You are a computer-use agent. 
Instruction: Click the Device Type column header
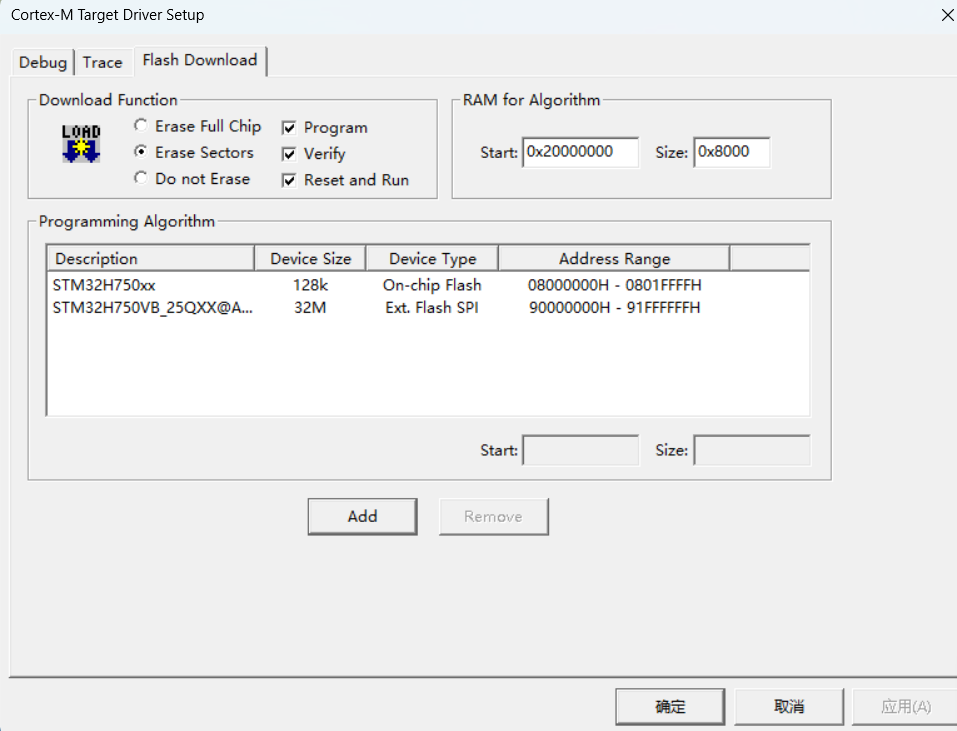tap(432, 259)
